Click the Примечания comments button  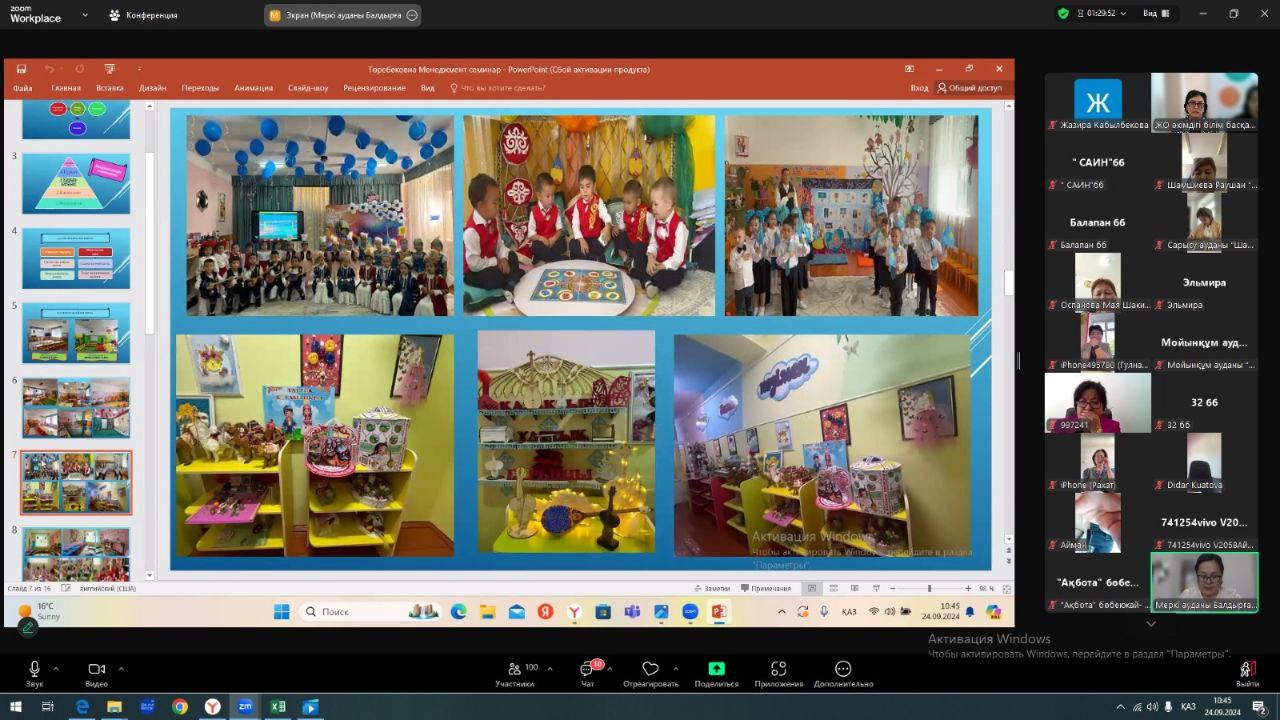point(764,588)
